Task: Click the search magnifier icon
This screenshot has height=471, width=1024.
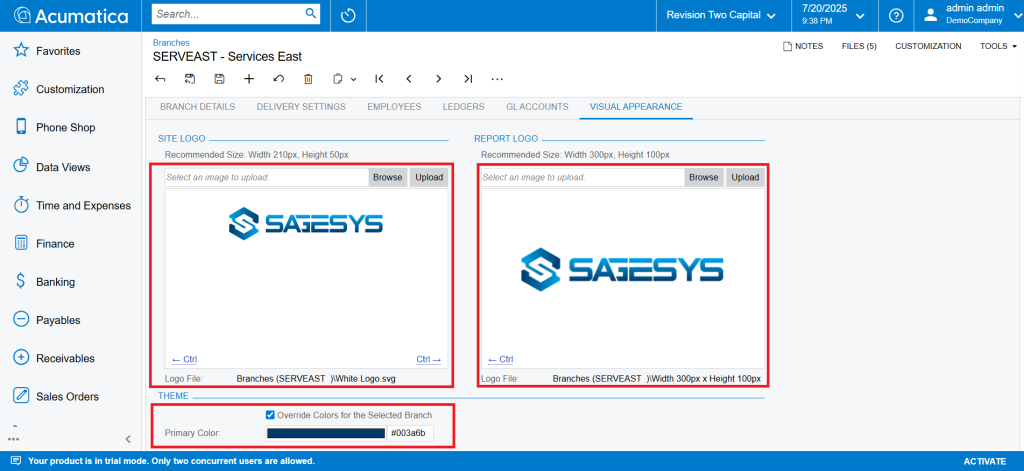Action: click(311, 15)
